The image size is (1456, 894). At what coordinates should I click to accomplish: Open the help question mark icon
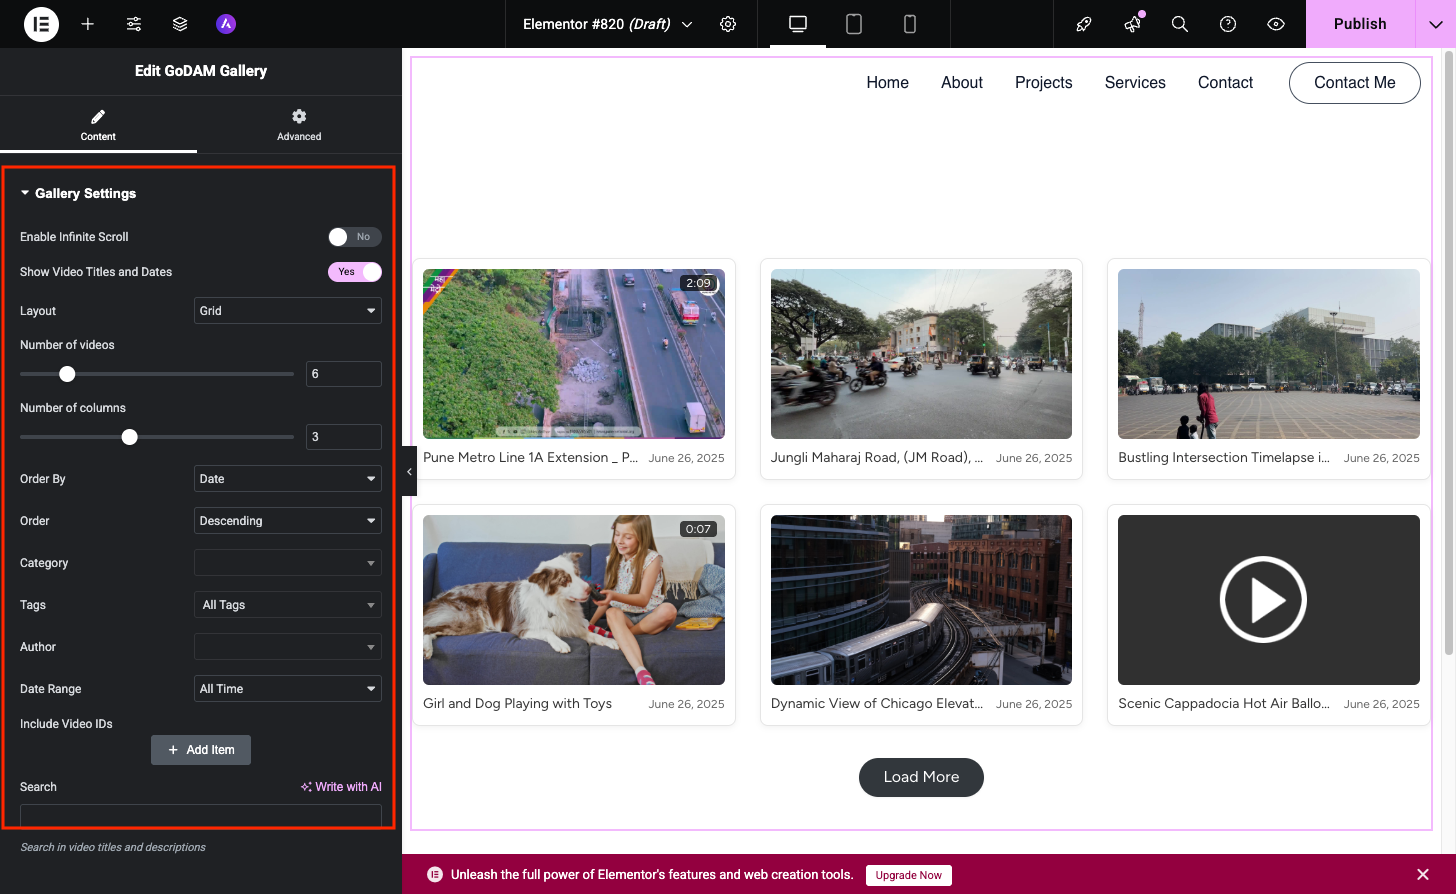tap(1228, 24)
